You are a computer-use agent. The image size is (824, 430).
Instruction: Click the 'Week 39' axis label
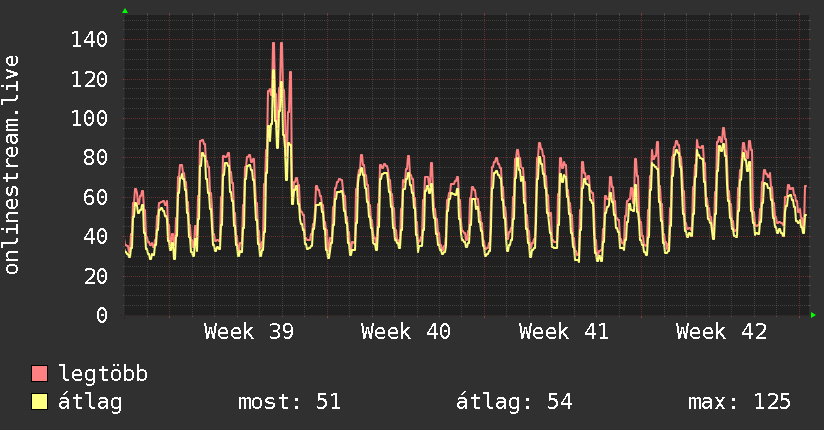pos(249,332)
